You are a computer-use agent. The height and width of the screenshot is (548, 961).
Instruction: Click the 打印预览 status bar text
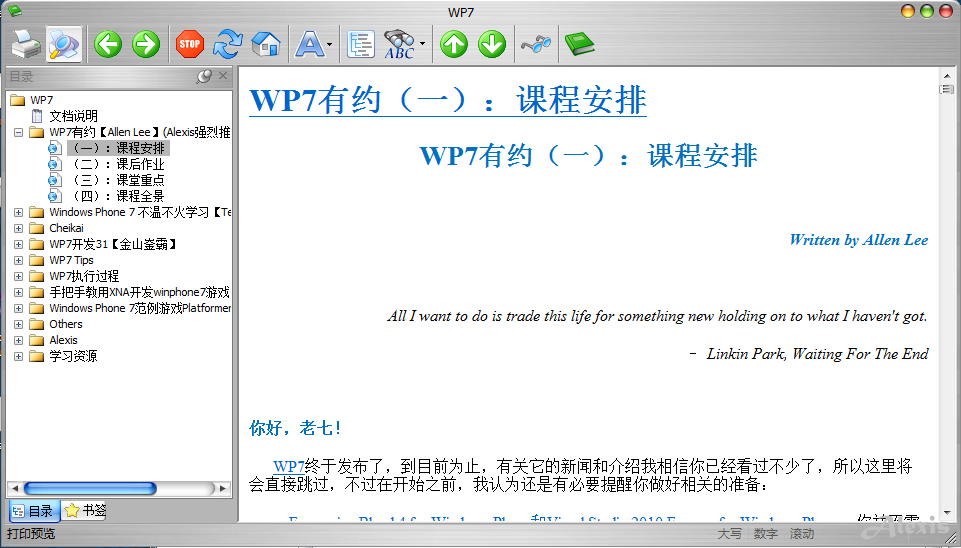[31, 533]
